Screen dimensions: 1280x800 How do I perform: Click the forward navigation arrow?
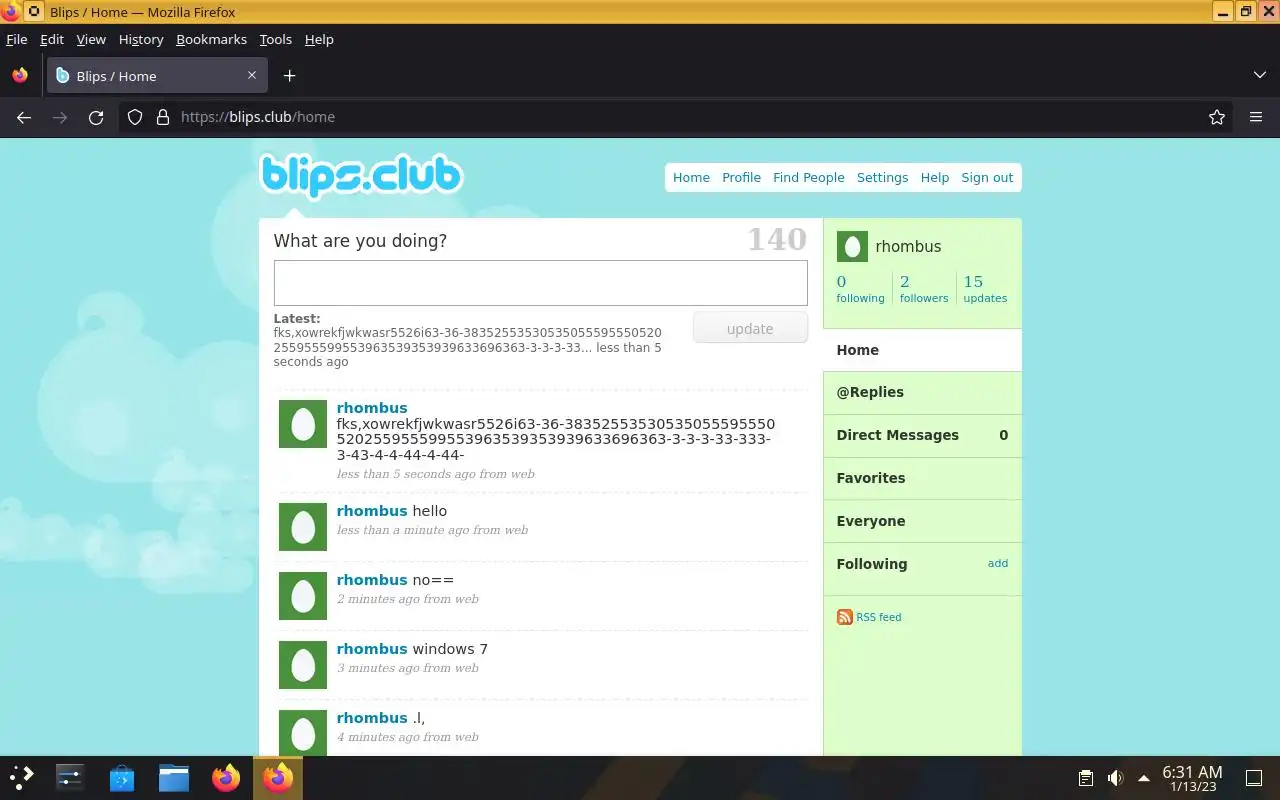click(60, 117)
